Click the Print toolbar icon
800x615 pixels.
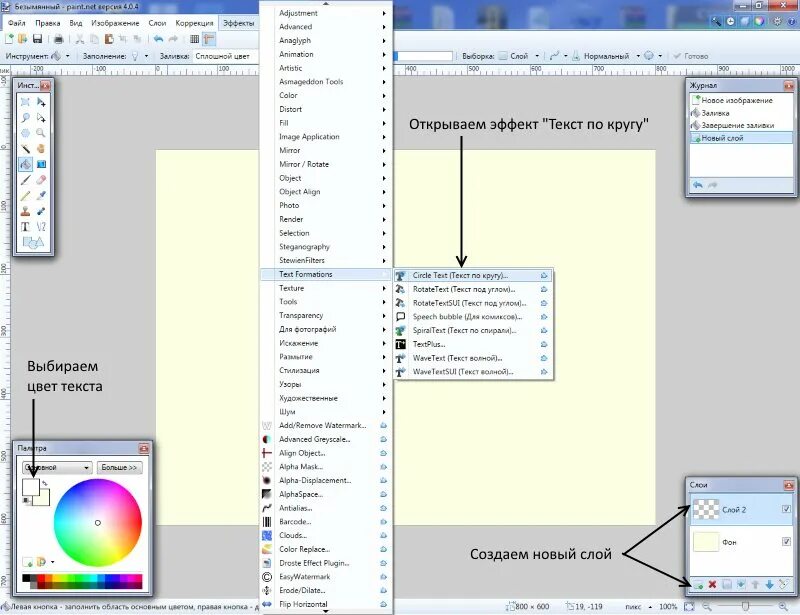59,39
